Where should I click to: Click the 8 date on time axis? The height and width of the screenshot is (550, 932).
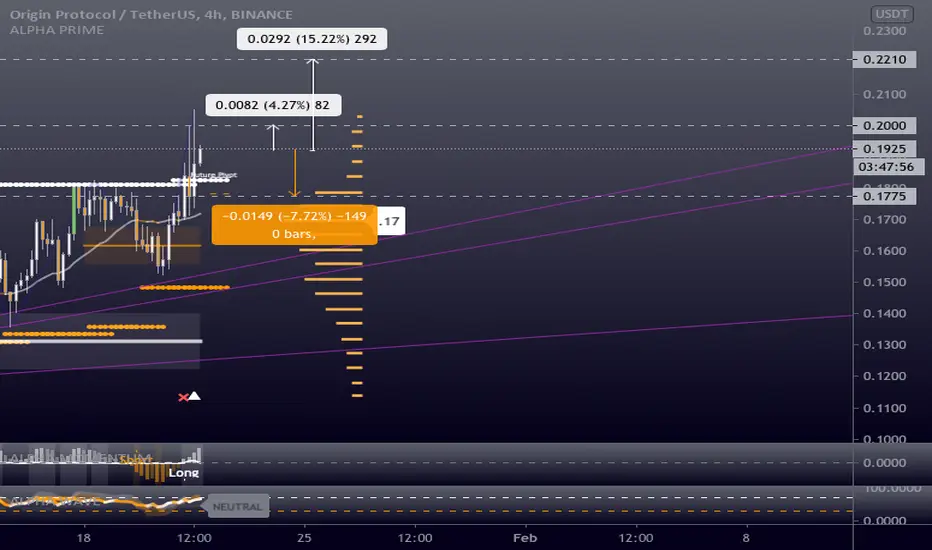(746, 538)
